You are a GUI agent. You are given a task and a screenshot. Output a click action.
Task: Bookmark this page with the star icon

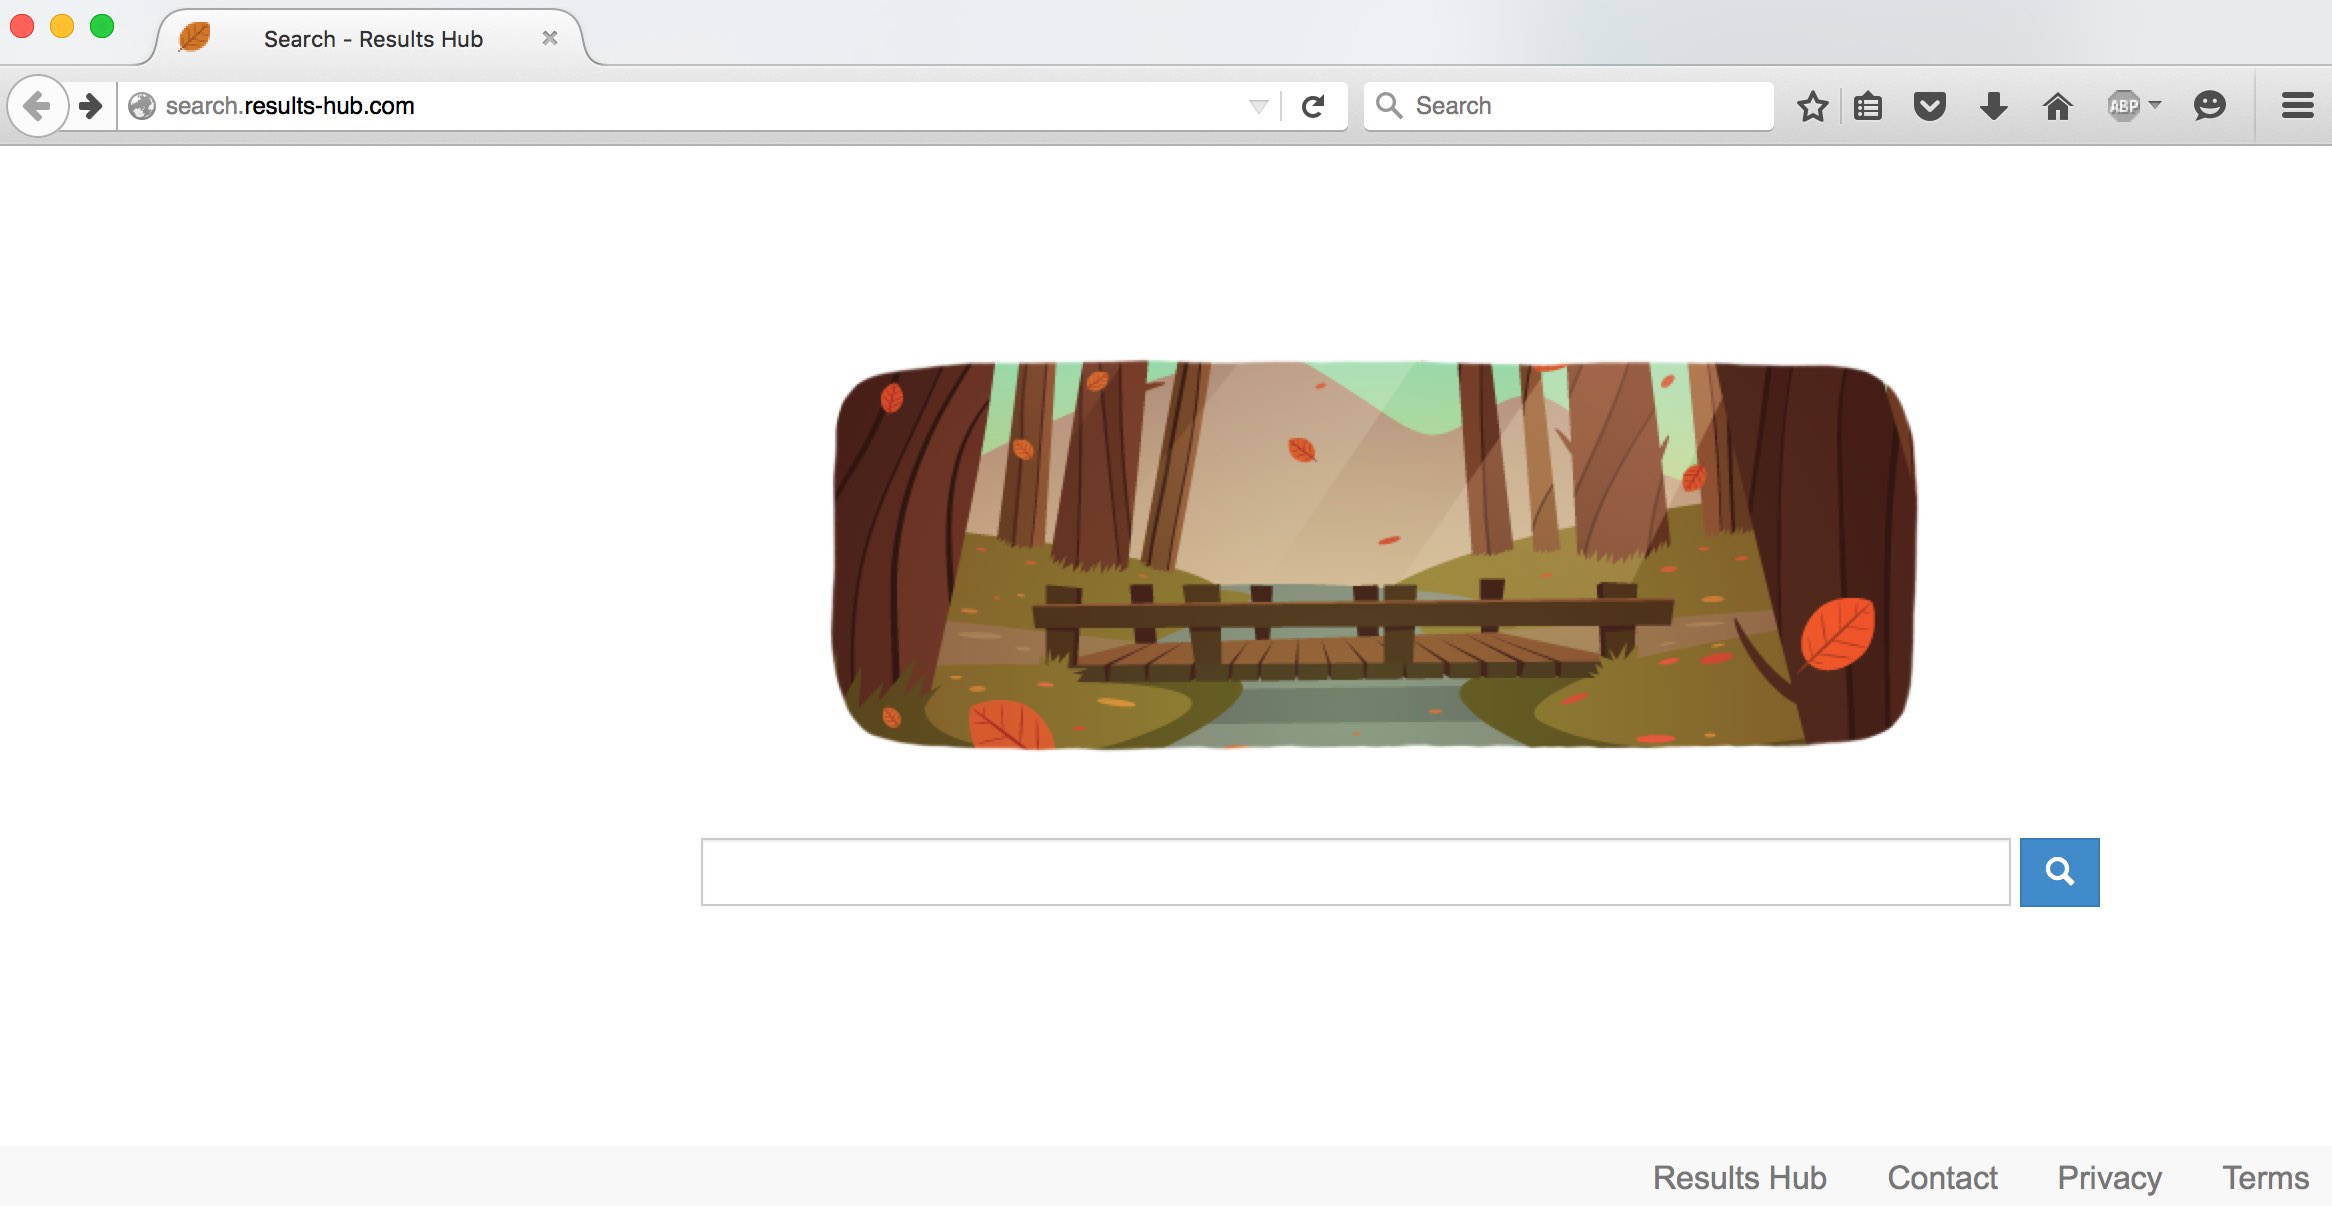1812,106
